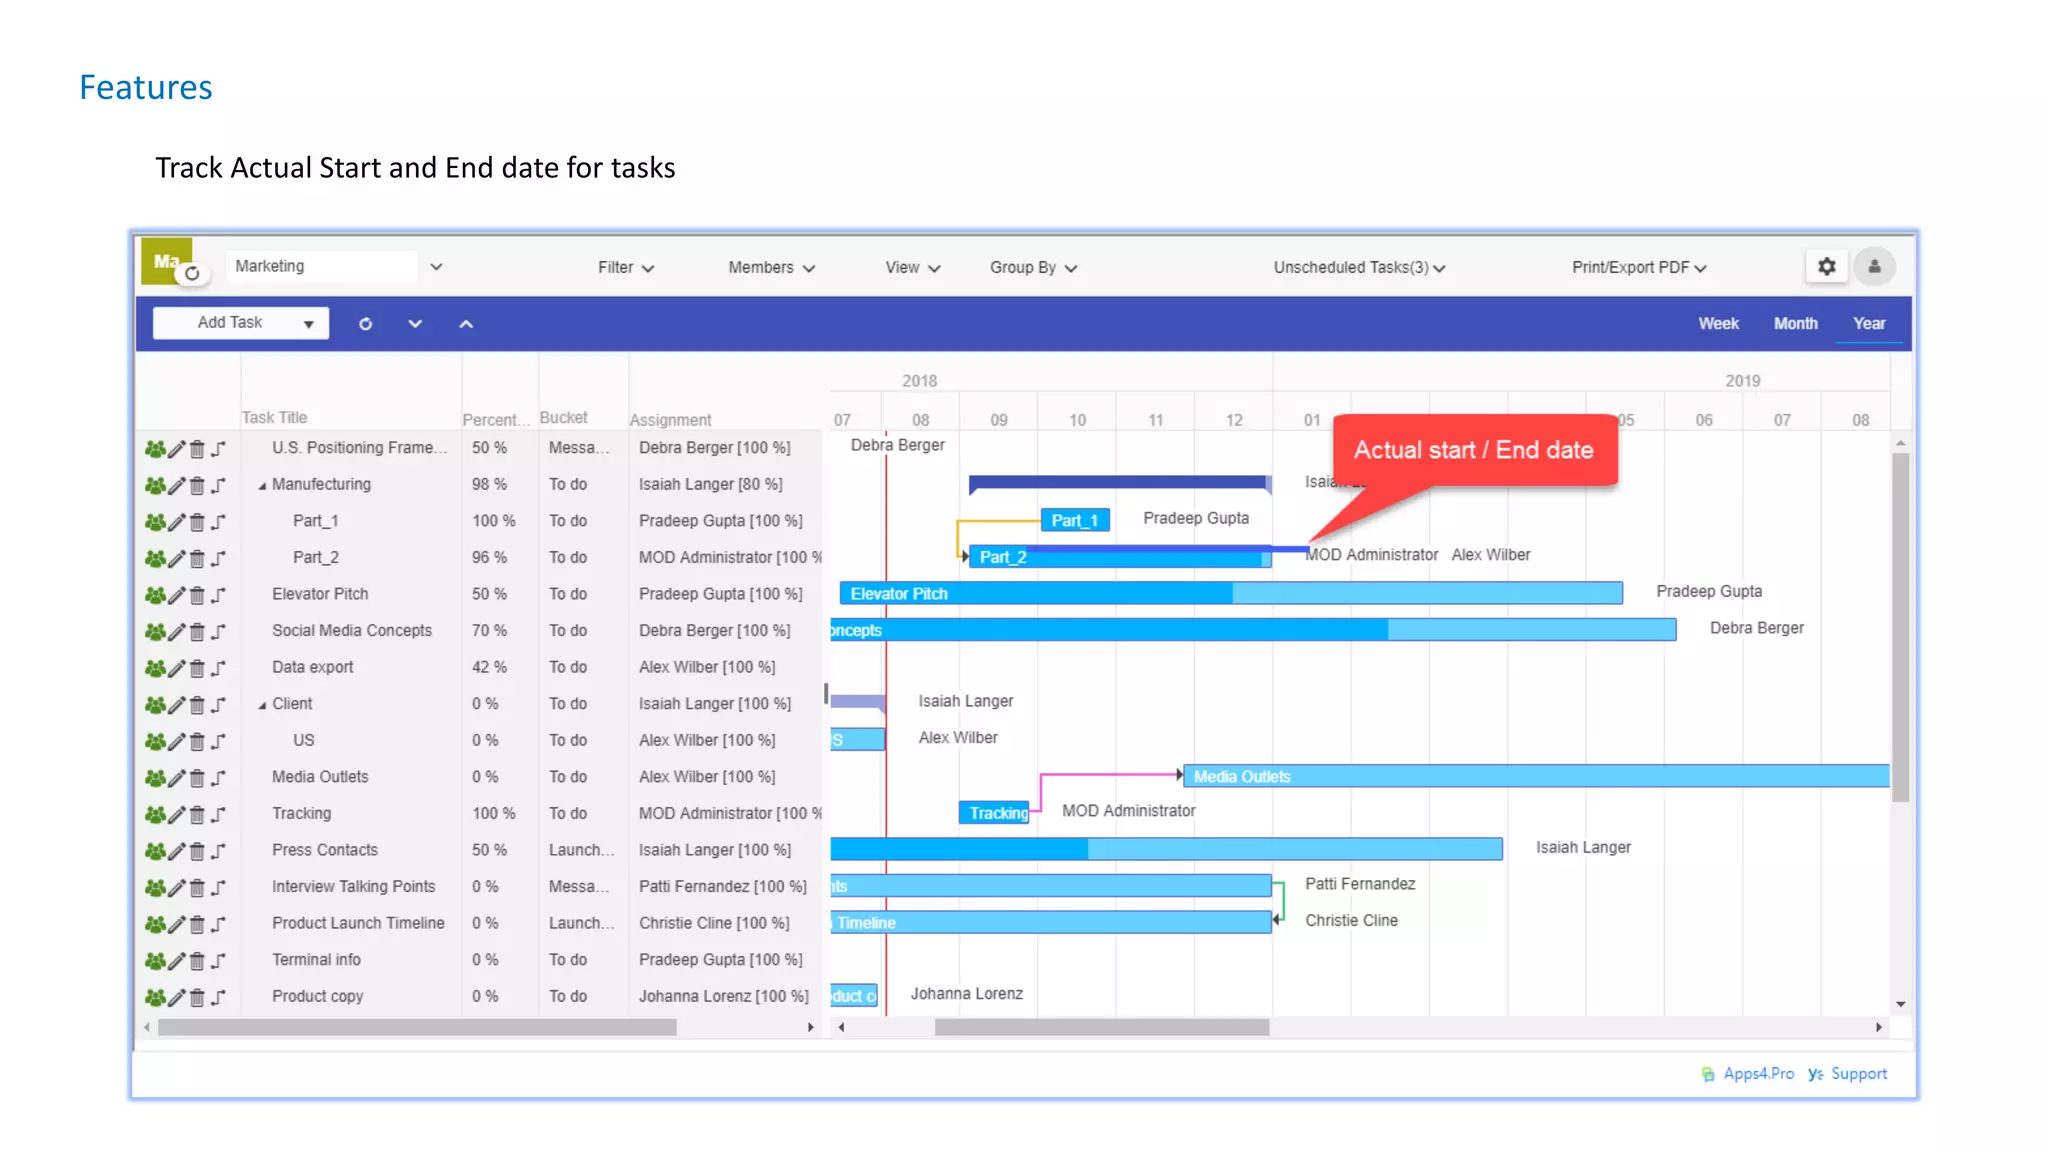Image resolution: width=2048 pixels, height=1152 pixels.
Task: Click the pencil icon on the US row
Action: (x=176, y=742)
